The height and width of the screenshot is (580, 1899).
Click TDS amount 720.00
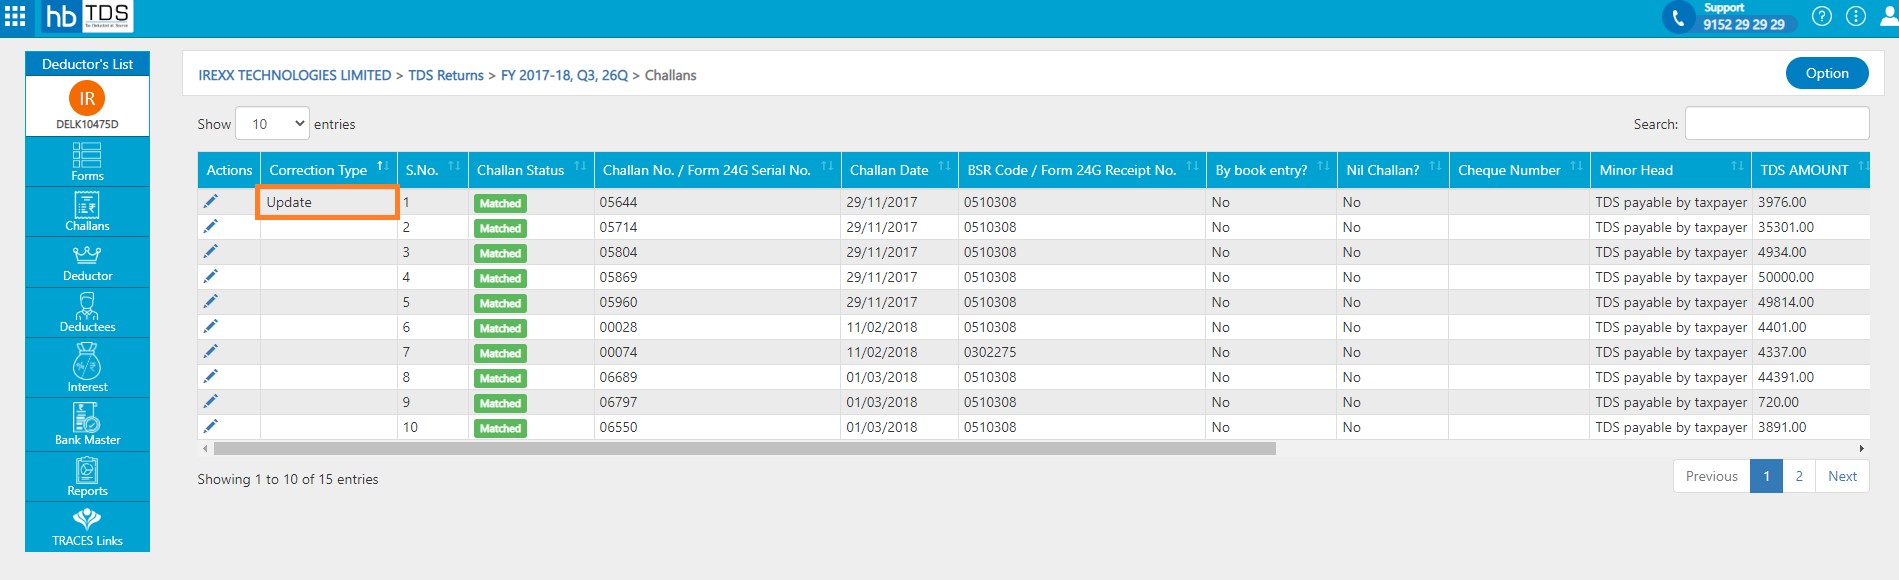pyautogui.click(x=1778, y=402)
